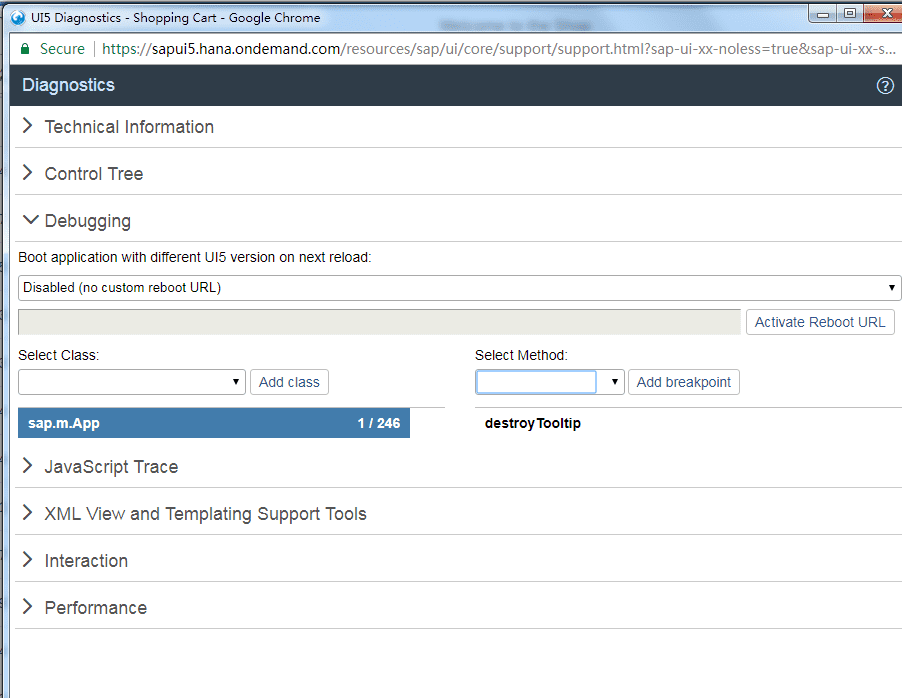Open the Select Method dropdown arrow
Screen dimensions: 902x698
(615, 382)
